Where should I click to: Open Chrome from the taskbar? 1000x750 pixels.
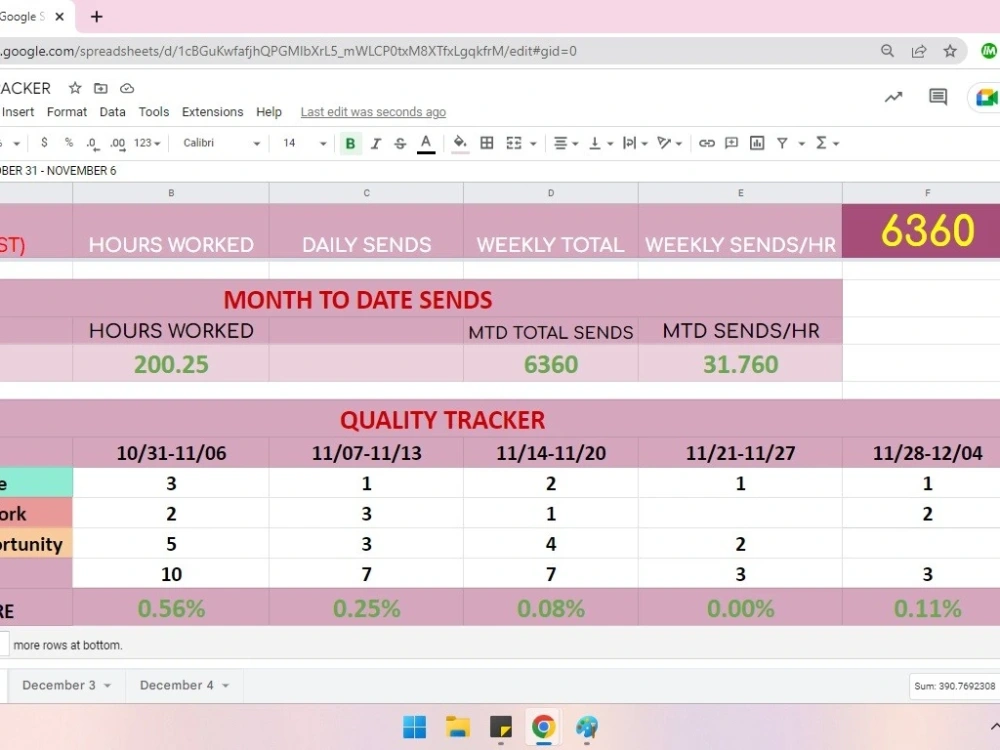(543, 728)
